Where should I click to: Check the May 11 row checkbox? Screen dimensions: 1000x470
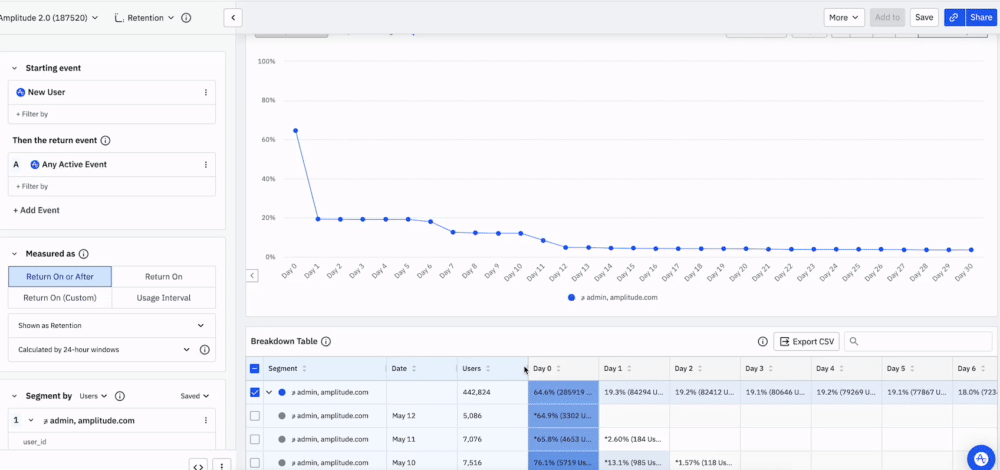pyautogui.click(x=254, y=439)
